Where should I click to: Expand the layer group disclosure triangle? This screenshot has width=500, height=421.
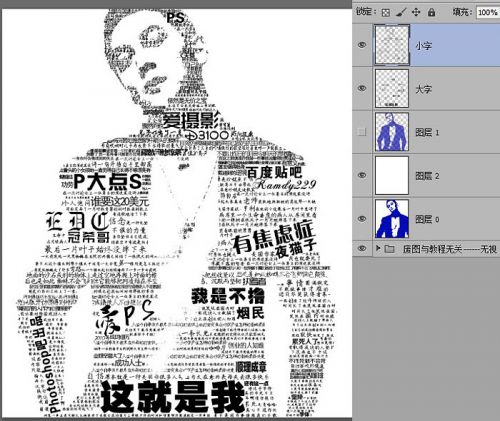click(x=378, y=248)
